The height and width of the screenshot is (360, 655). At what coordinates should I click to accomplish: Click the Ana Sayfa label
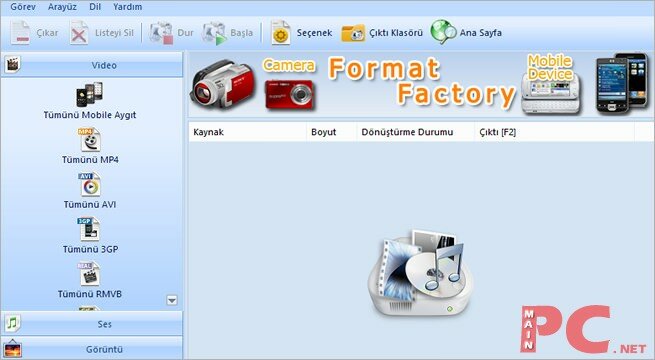[x=480, y=33]
